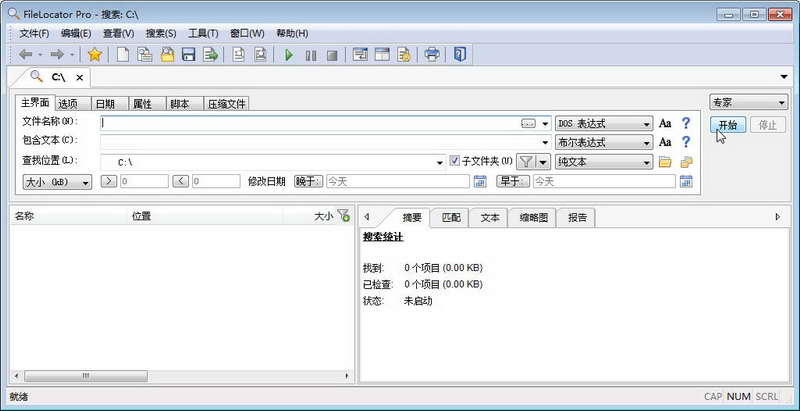Viewport: 800px width, 411px height.
Task: Click the open folder icon left of save
Action: [x=167, y=55]
